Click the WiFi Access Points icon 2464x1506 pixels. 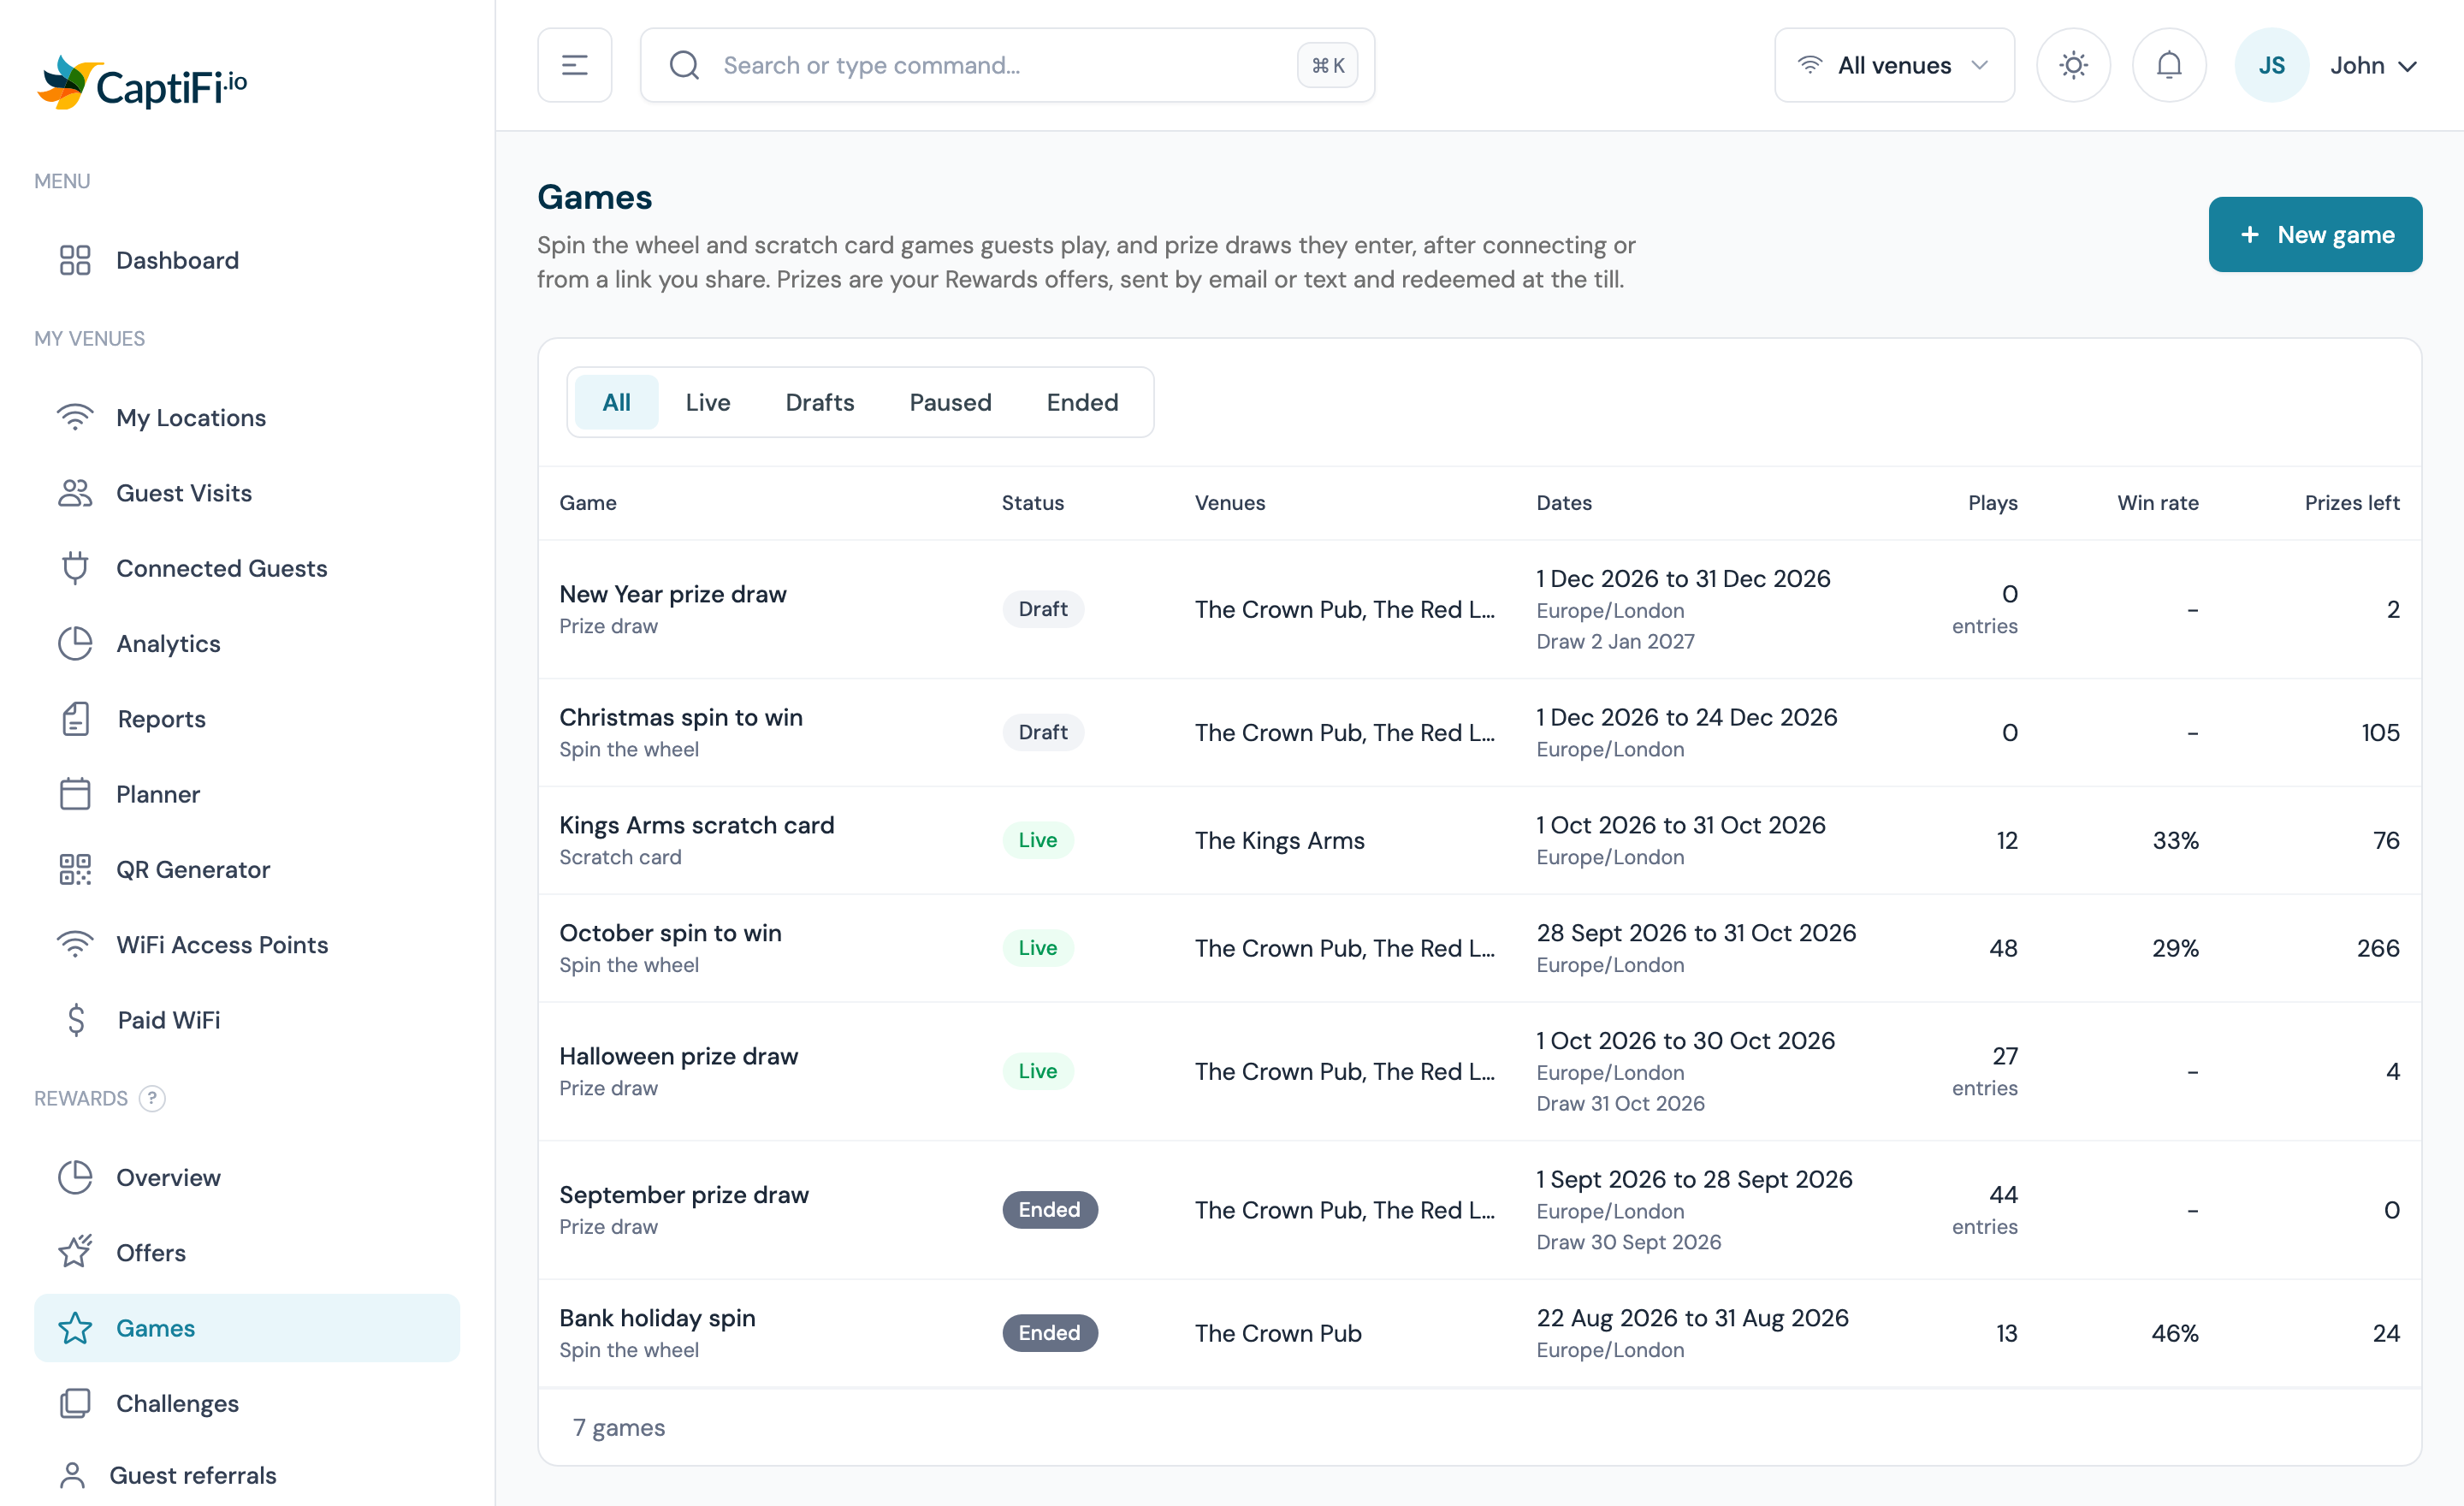point(75,944)
